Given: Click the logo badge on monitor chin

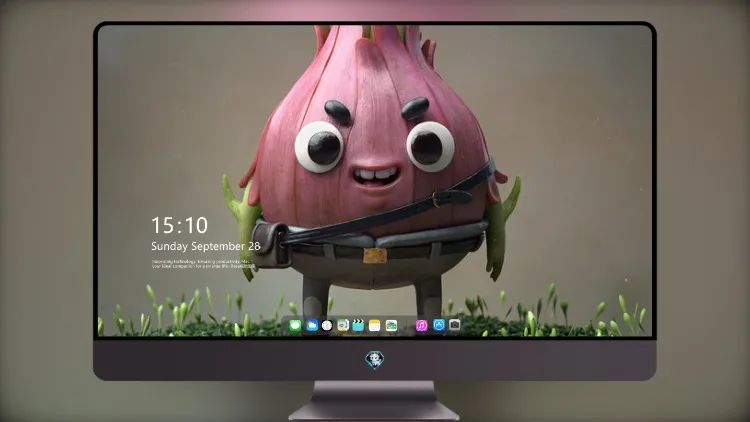Looking at the screenshot, I should tap(375, 360).
